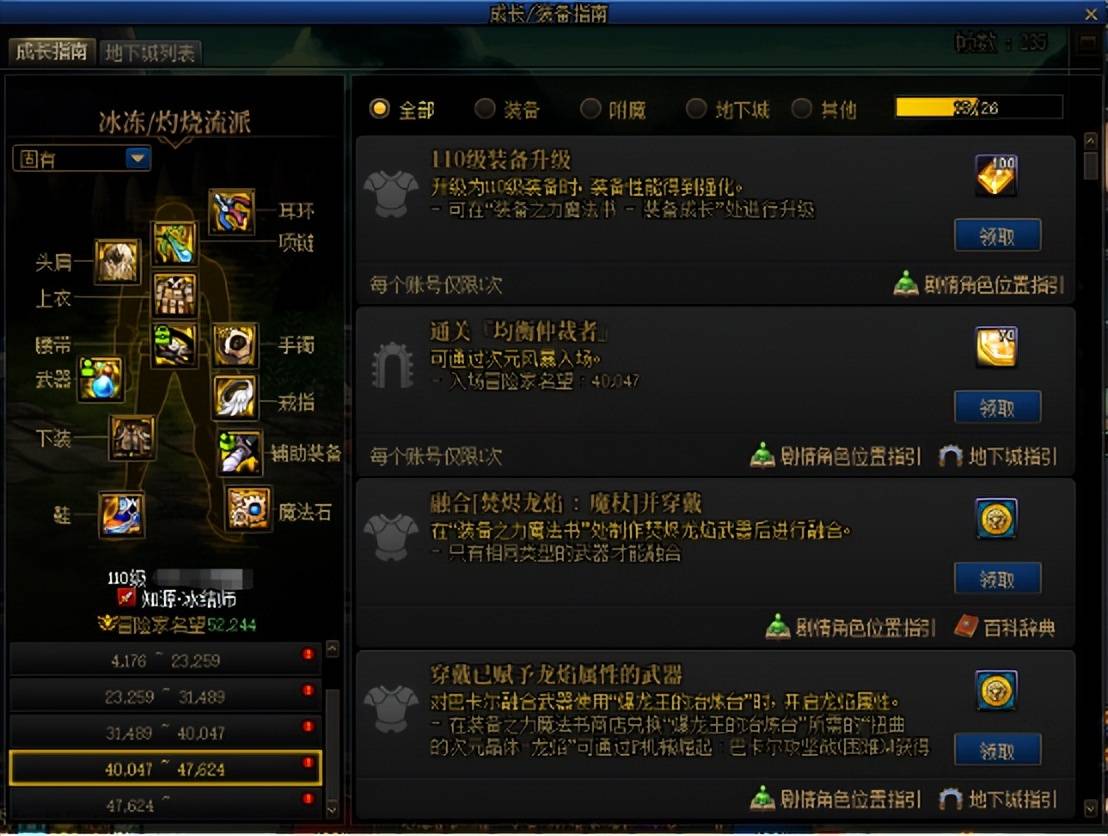Open the 固有 build dropdown

click(82, 158)
